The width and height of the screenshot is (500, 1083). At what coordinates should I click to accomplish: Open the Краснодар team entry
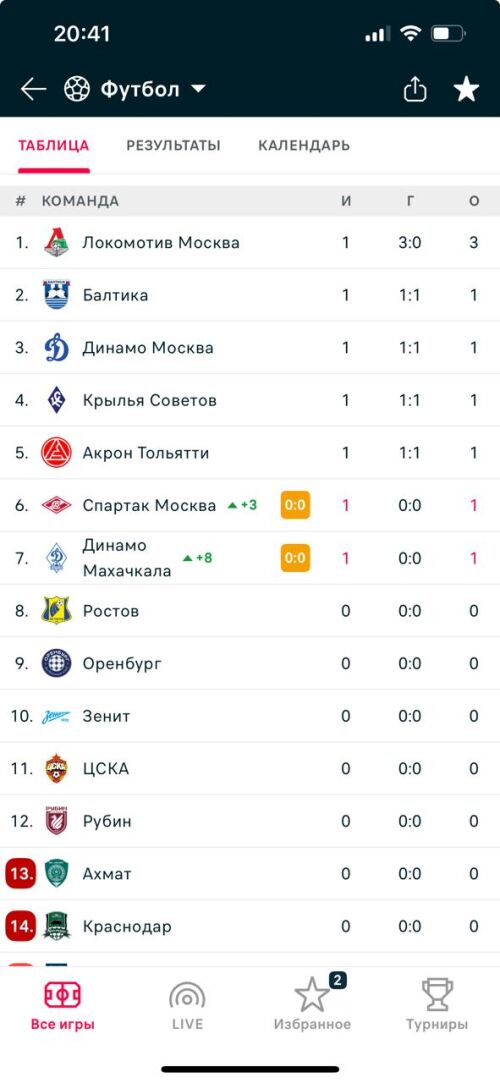(250, 926)
